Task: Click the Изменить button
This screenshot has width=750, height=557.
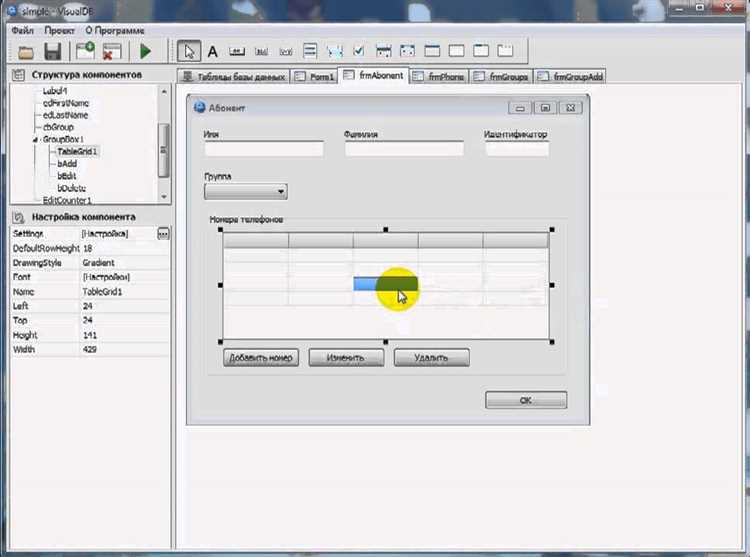Action: tap(346, 358)
